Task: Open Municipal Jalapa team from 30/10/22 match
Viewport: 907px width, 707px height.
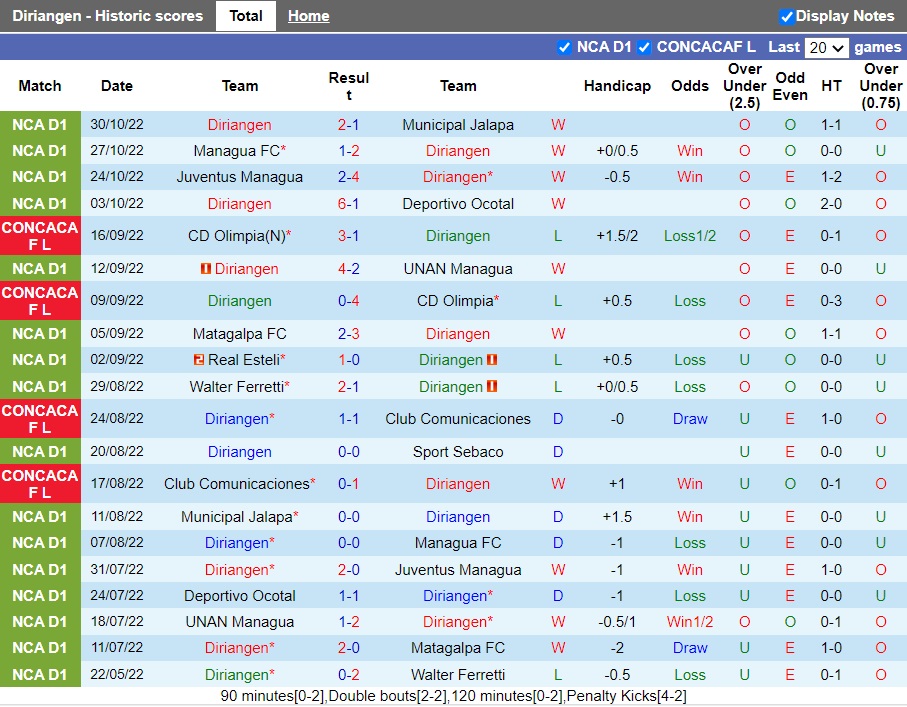Action: click(x=458, y=125)
